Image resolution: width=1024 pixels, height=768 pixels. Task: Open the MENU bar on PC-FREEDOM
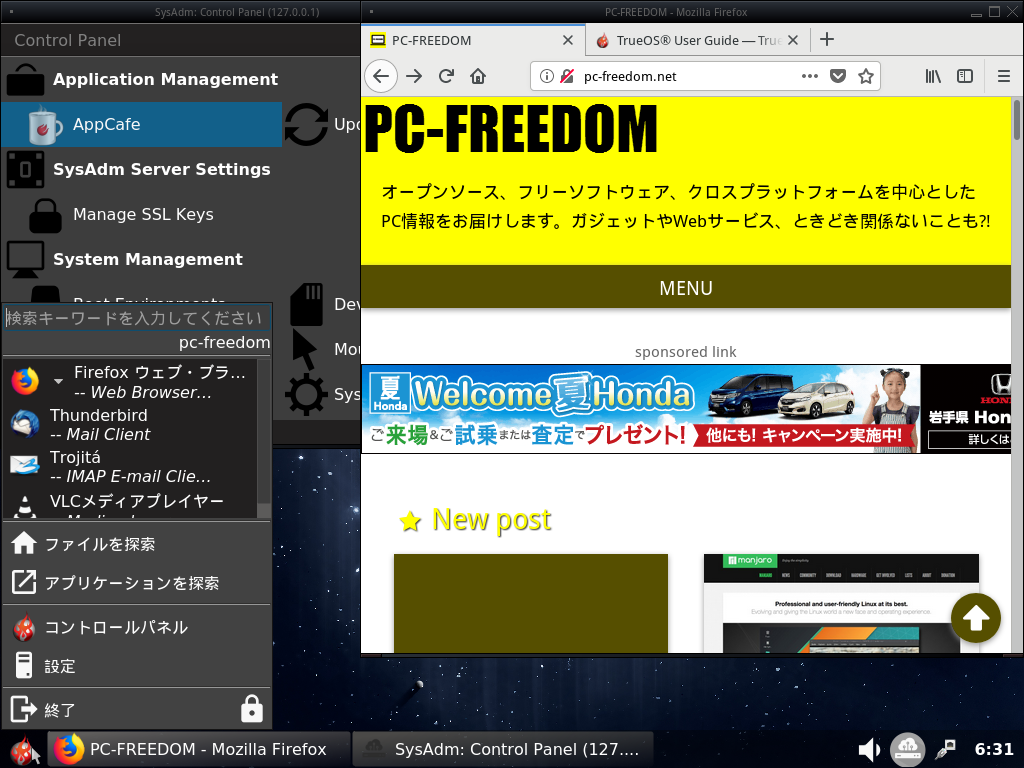pos(686,288)
